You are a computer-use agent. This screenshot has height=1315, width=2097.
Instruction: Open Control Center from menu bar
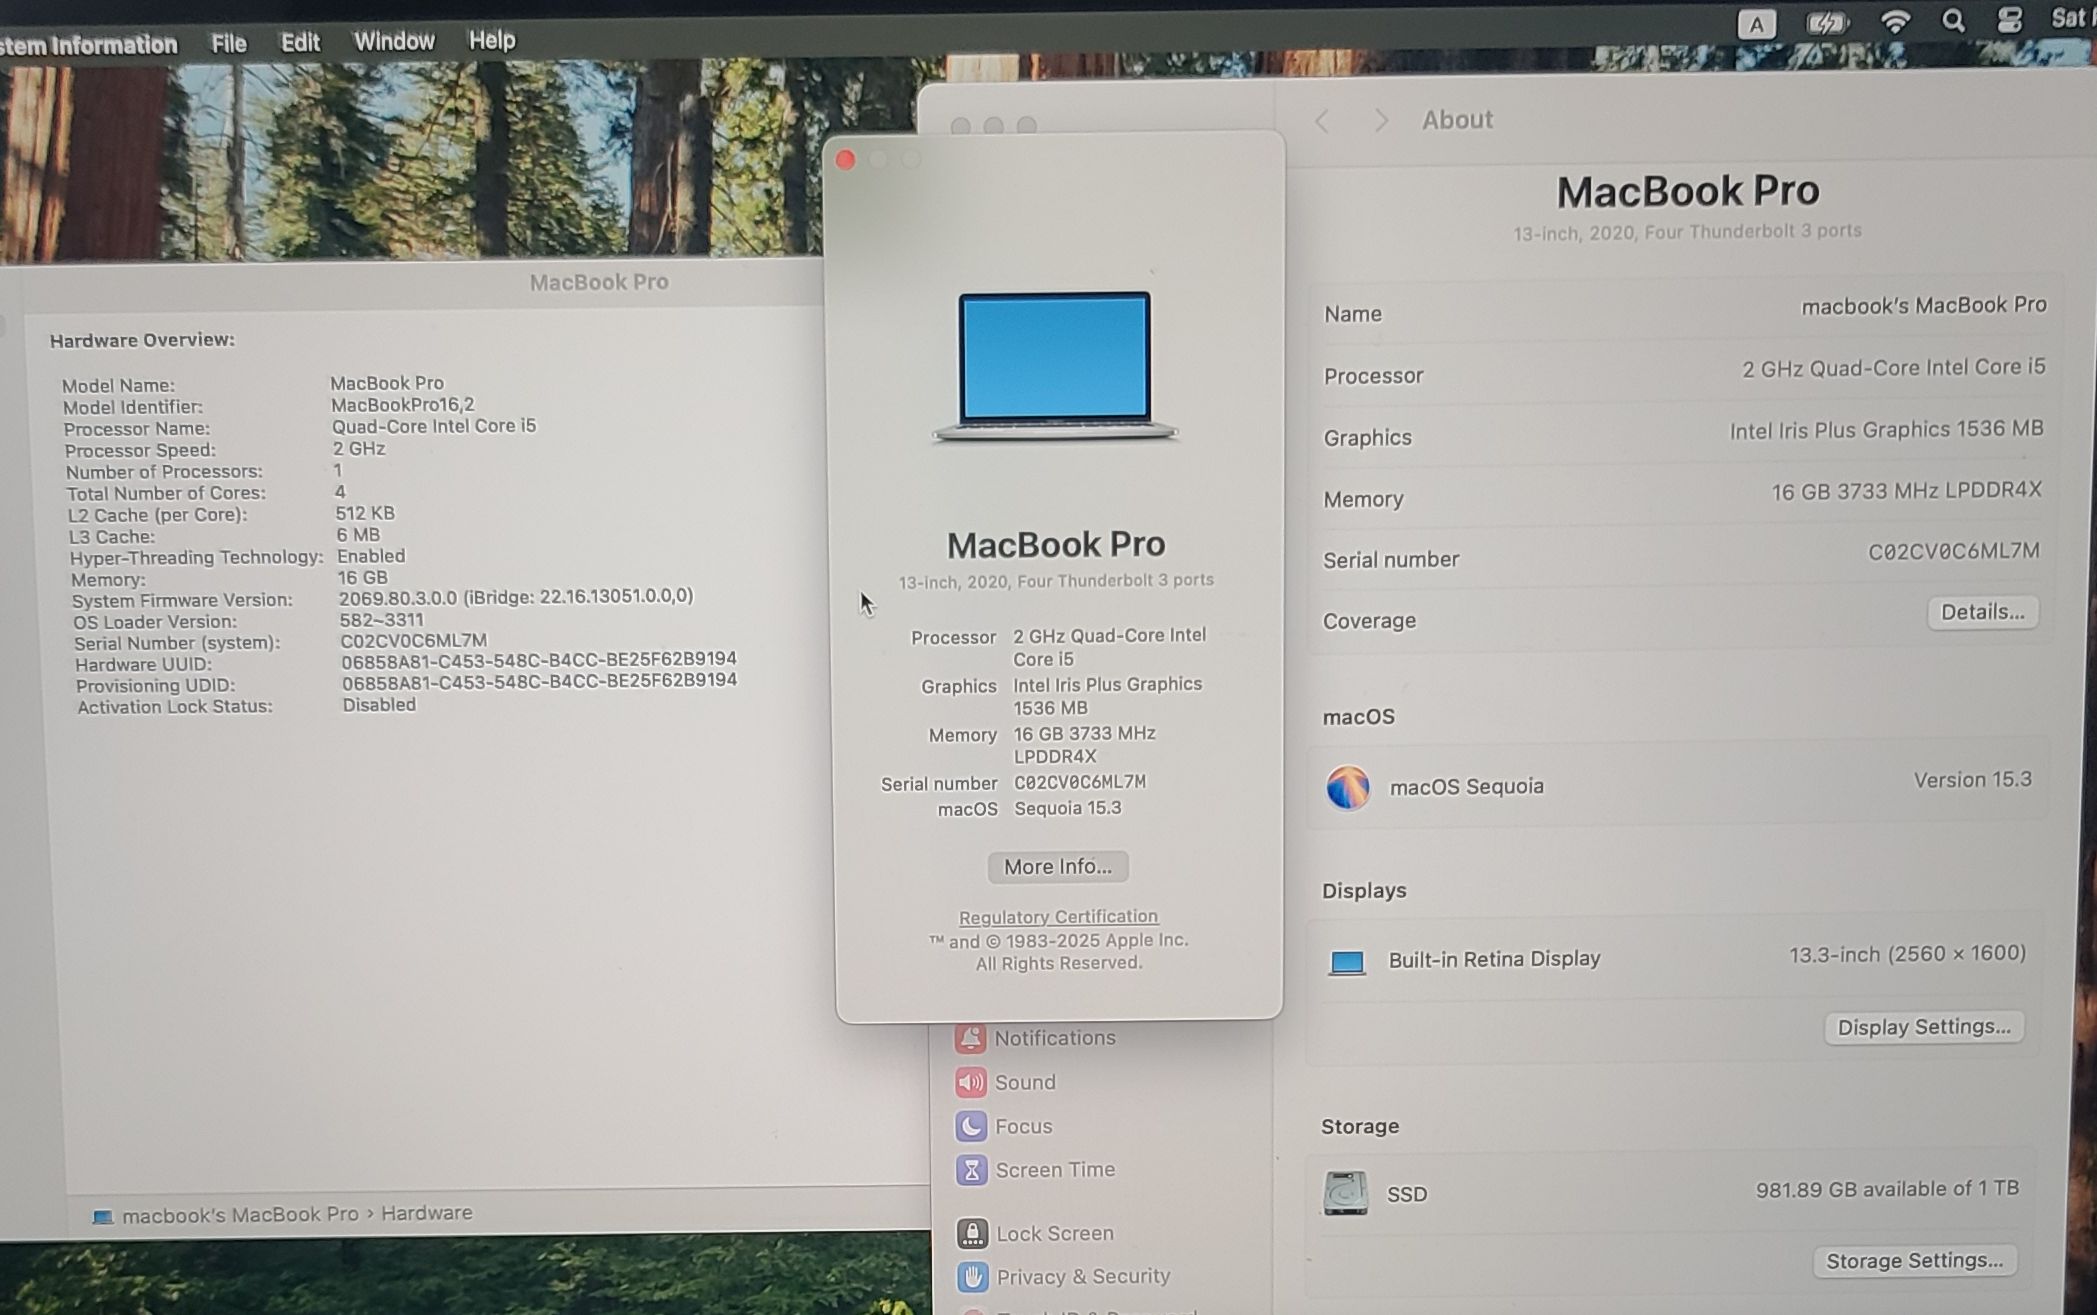coord(2009,21)
